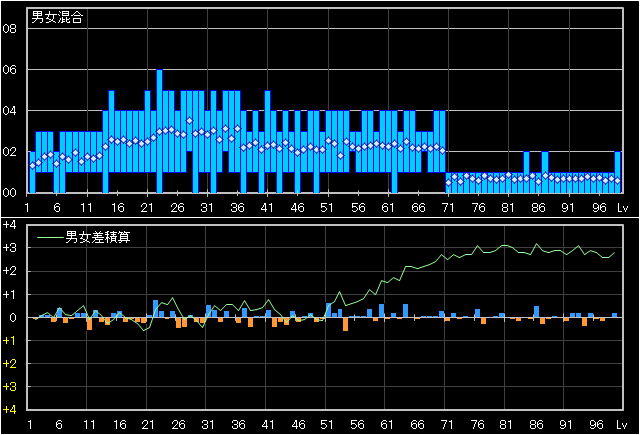Click white +3 label on 男女差積算 axis

point(9,248)
